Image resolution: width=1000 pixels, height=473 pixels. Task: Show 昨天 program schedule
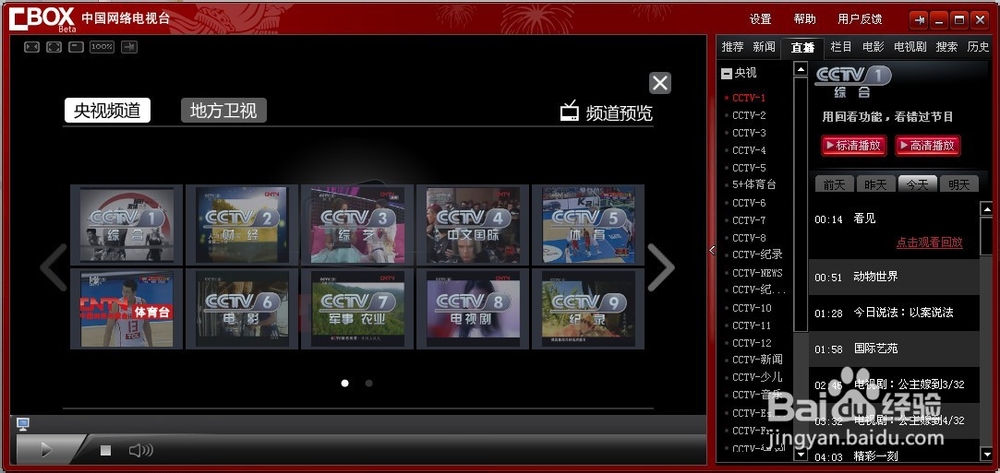point(876,184)
